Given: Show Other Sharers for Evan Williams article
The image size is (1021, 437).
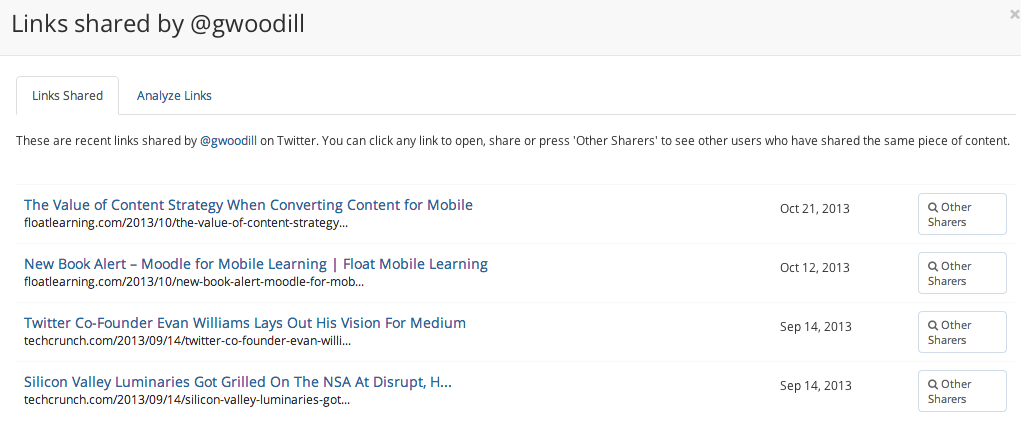Looking at the screenshot, I should tap(962, 332).
